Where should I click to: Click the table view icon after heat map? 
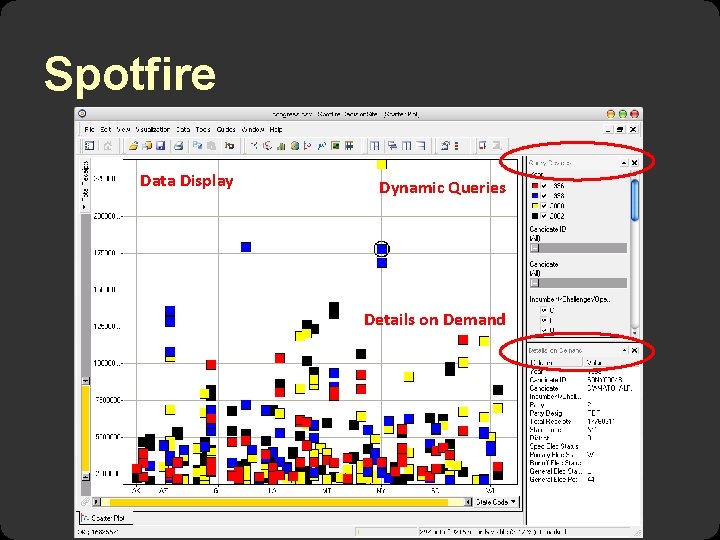pyautogui.click(x=349, y=146)
